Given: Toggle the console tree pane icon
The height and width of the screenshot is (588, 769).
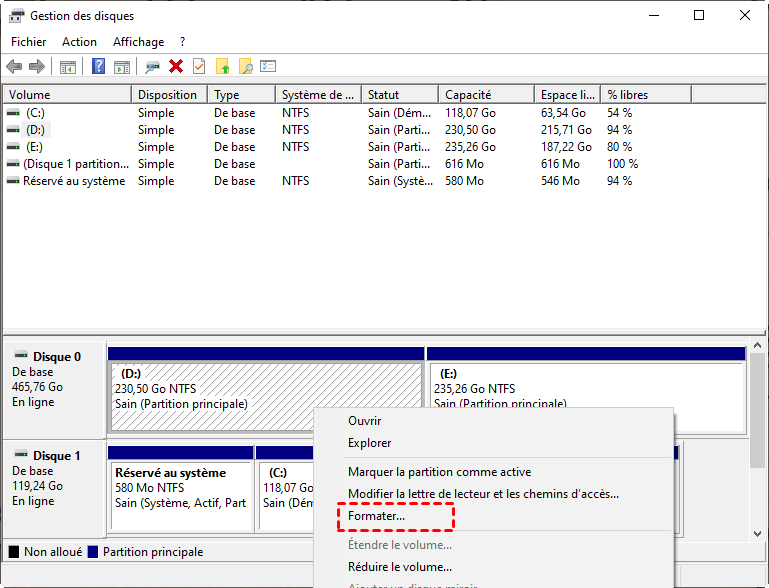Looking at the screenshot, I should click(68, 66).
